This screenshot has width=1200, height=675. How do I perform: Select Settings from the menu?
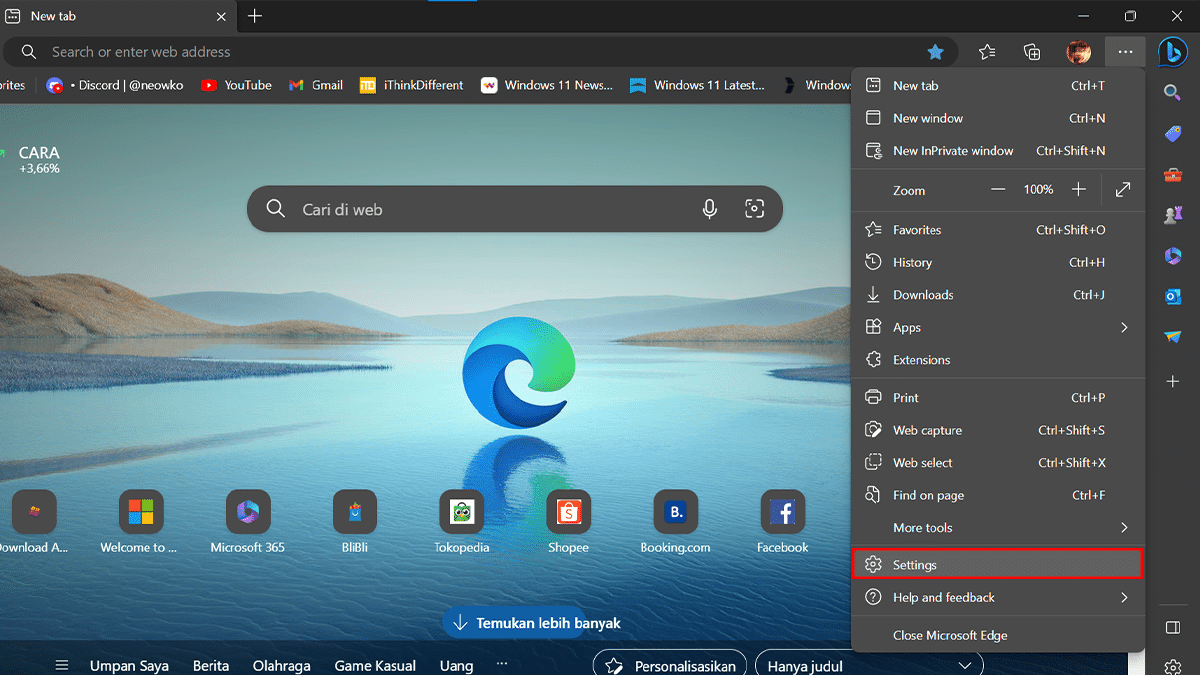pyautogui.click(x=996, y=565)
